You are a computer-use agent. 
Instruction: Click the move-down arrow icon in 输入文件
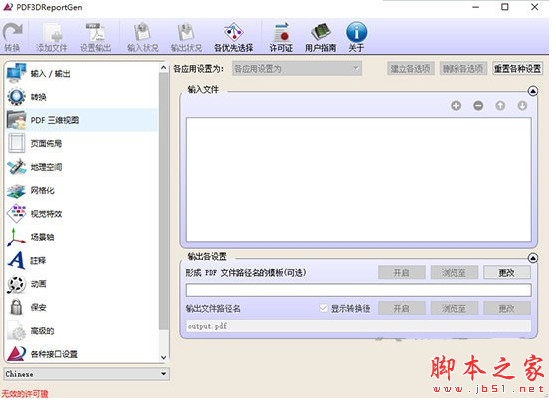(x=522, y=106)
